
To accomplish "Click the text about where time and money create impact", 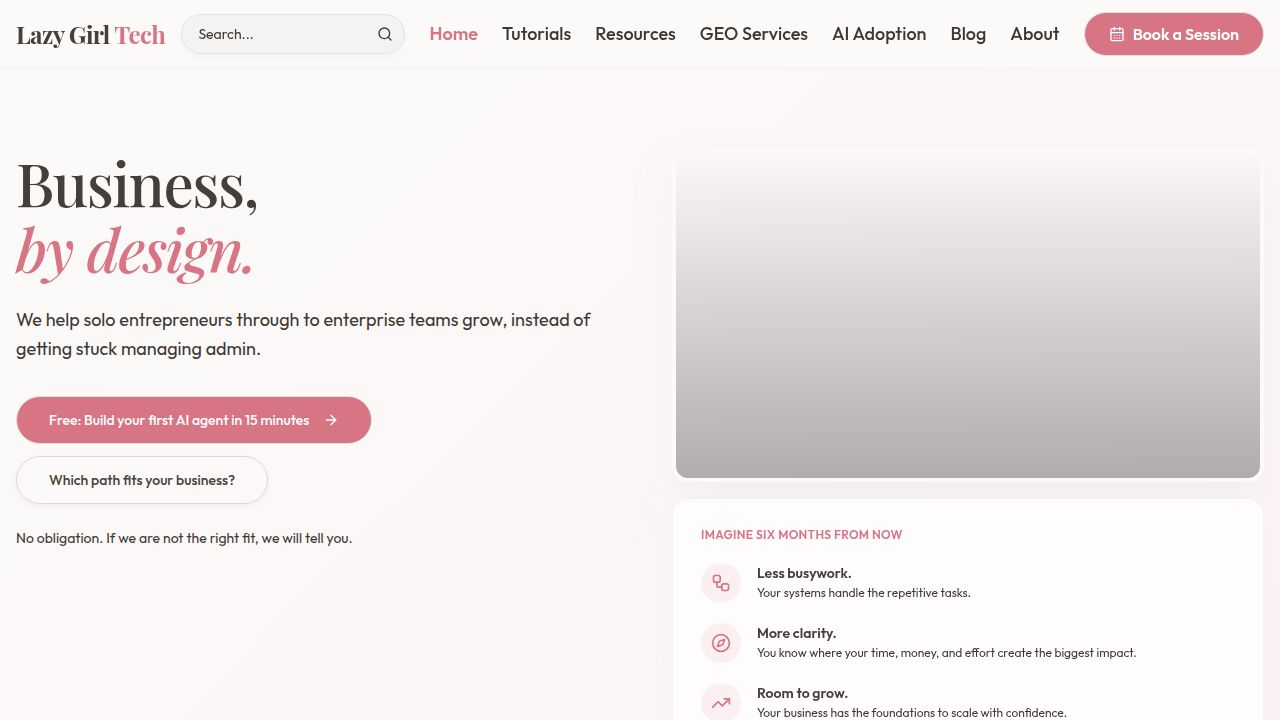I will tap(947, 653).
